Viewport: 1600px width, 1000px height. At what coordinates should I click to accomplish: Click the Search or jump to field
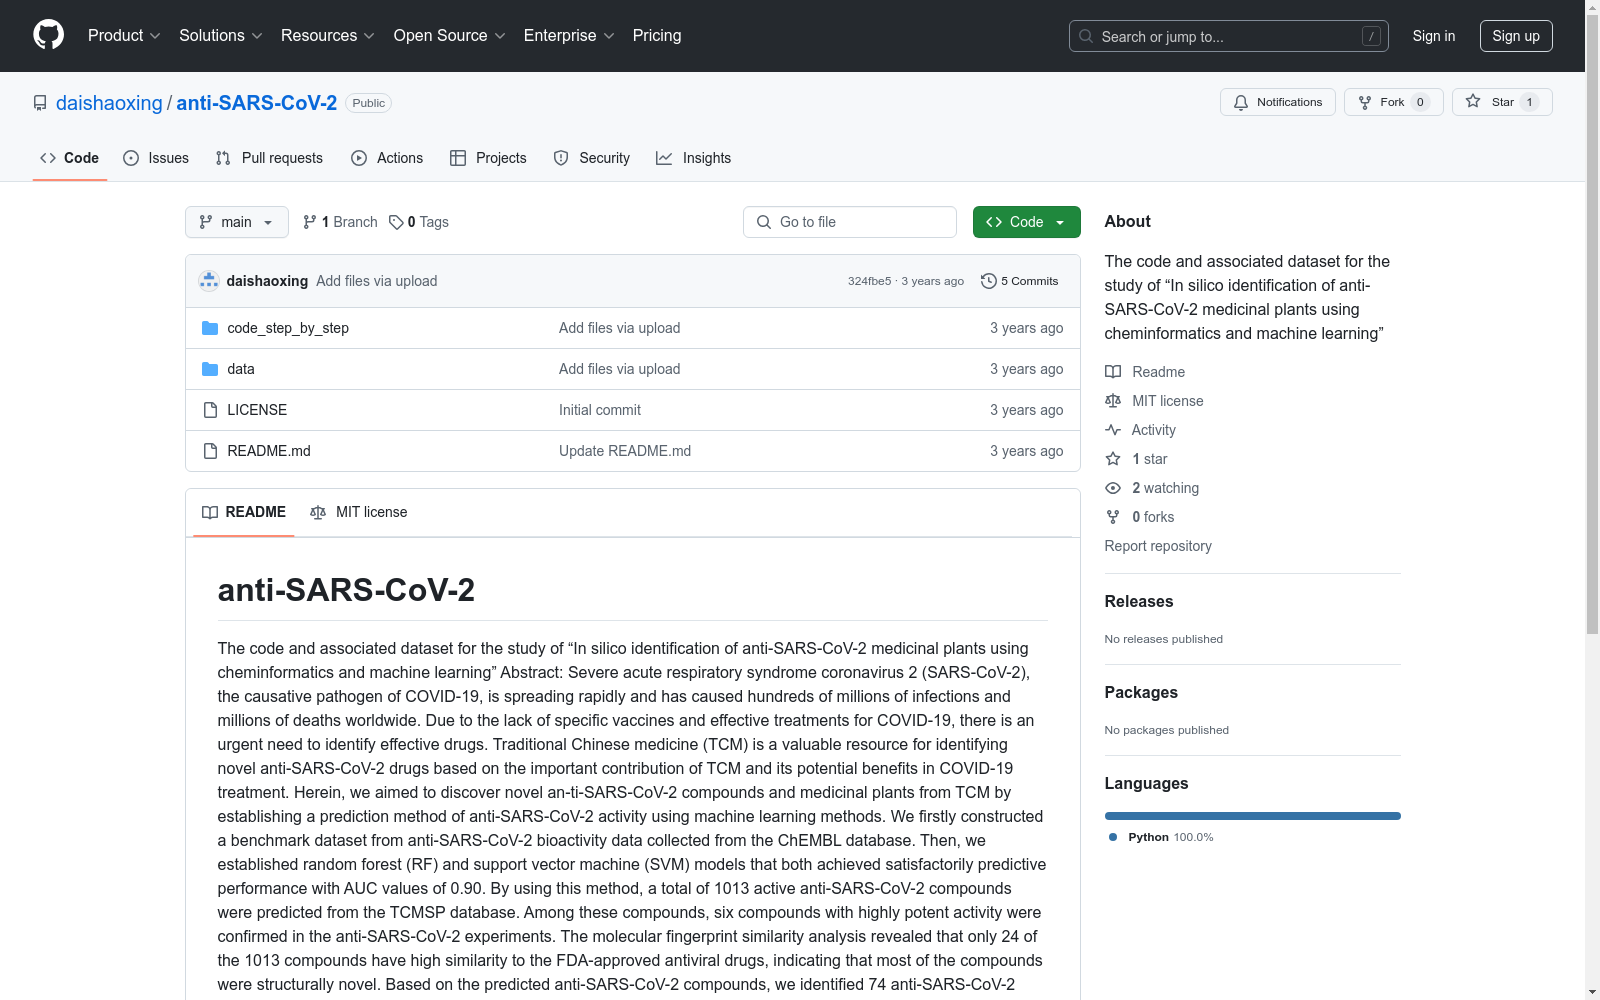(x=1229, y=36)
